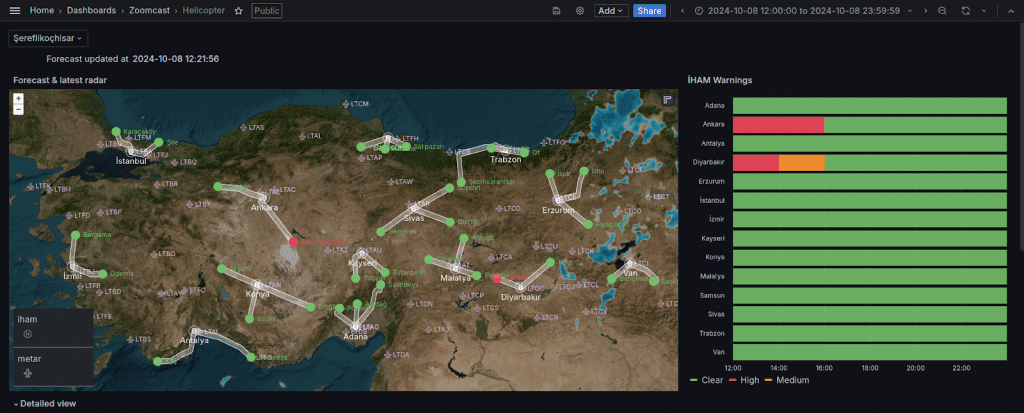Click the Share button

pos(649,10)
